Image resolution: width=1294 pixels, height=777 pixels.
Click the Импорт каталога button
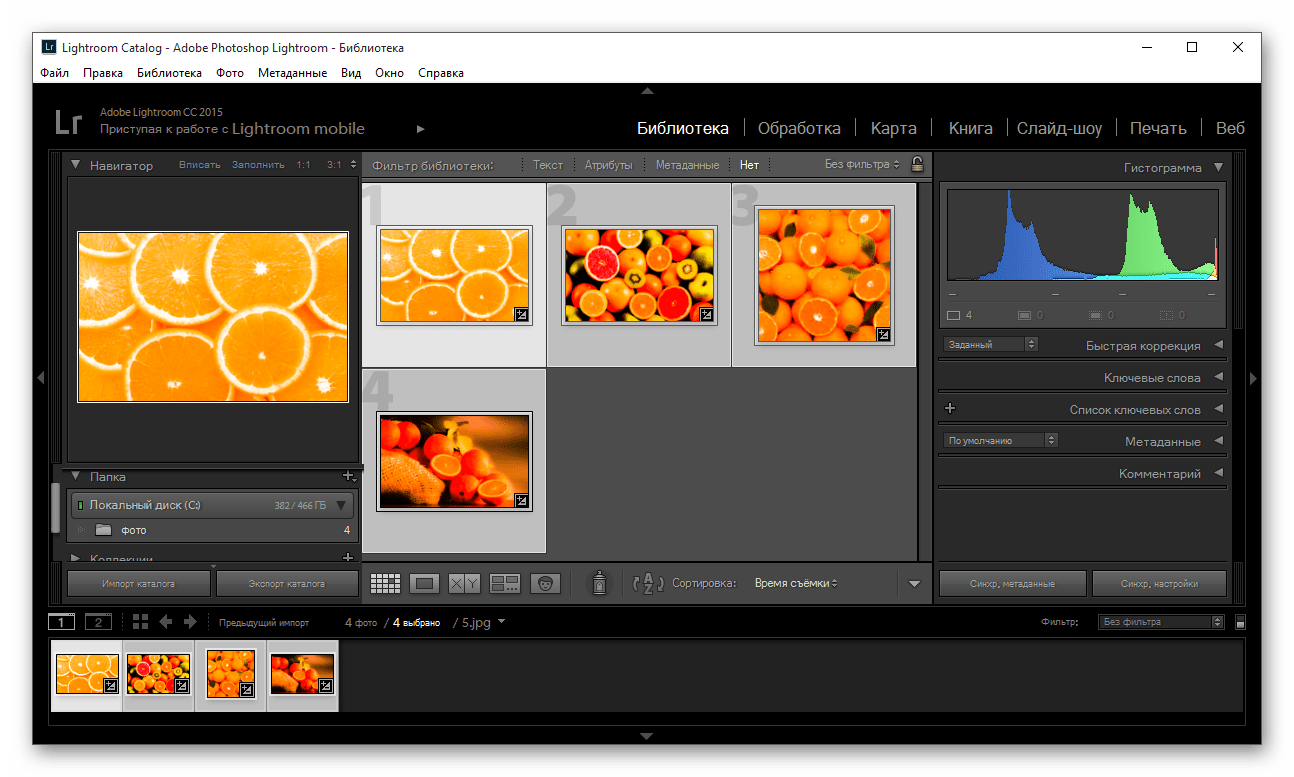click(139, 583)
